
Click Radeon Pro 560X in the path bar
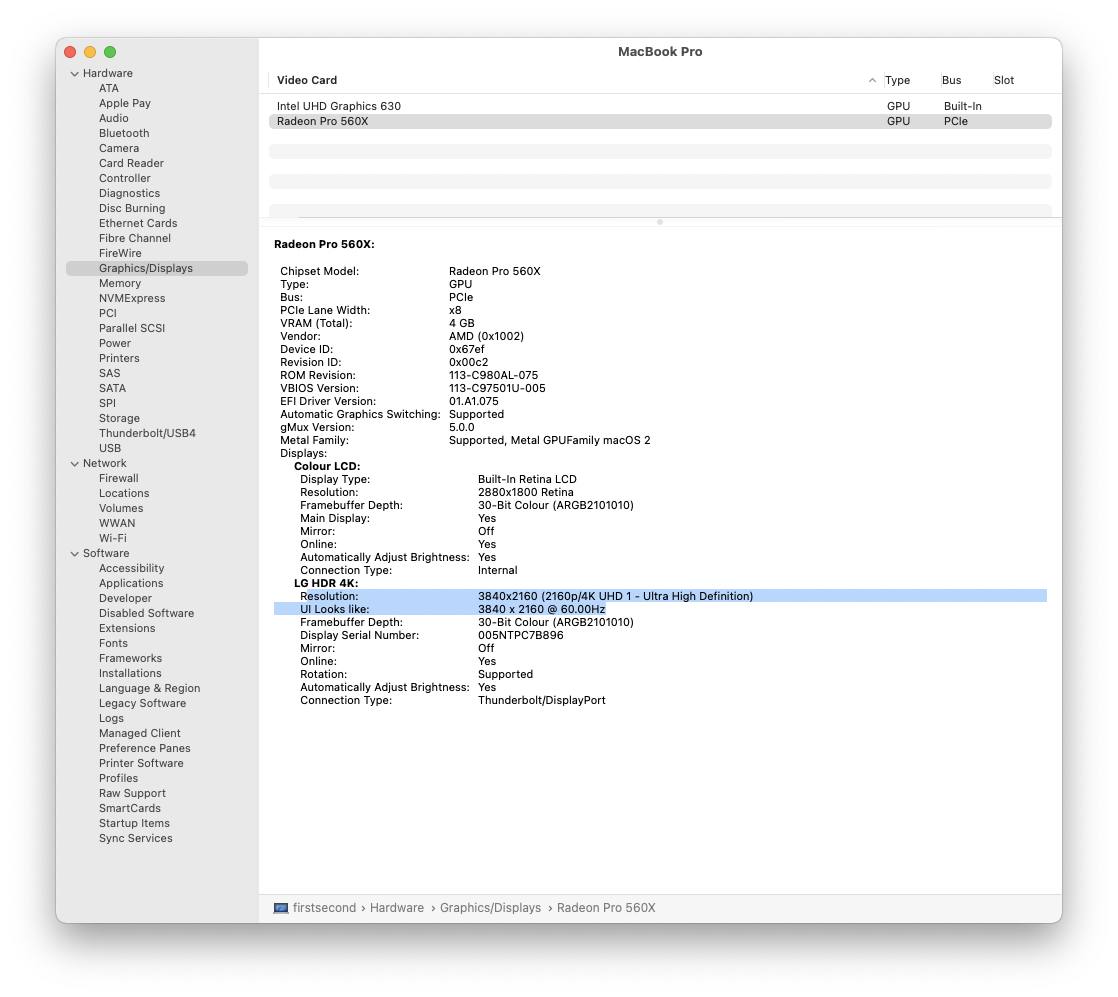point(606,908)
